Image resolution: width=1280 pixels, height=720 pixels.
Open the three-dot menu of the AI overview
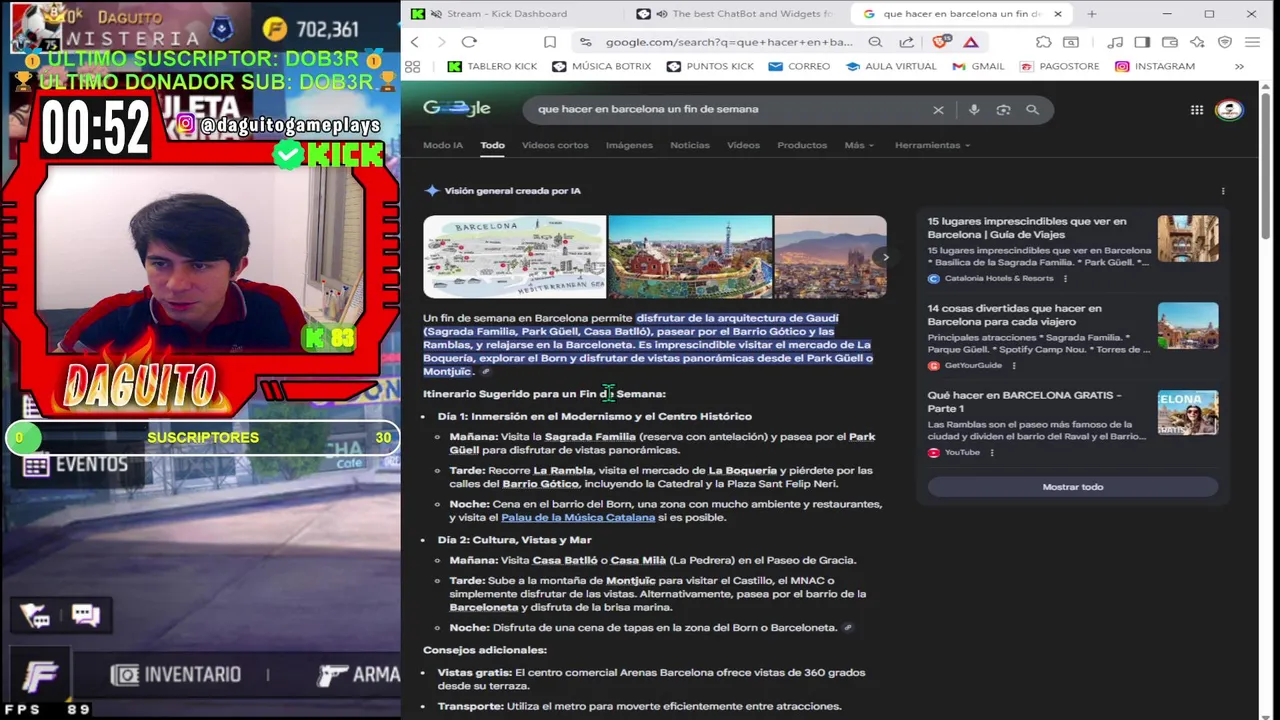click(1223, 191)
